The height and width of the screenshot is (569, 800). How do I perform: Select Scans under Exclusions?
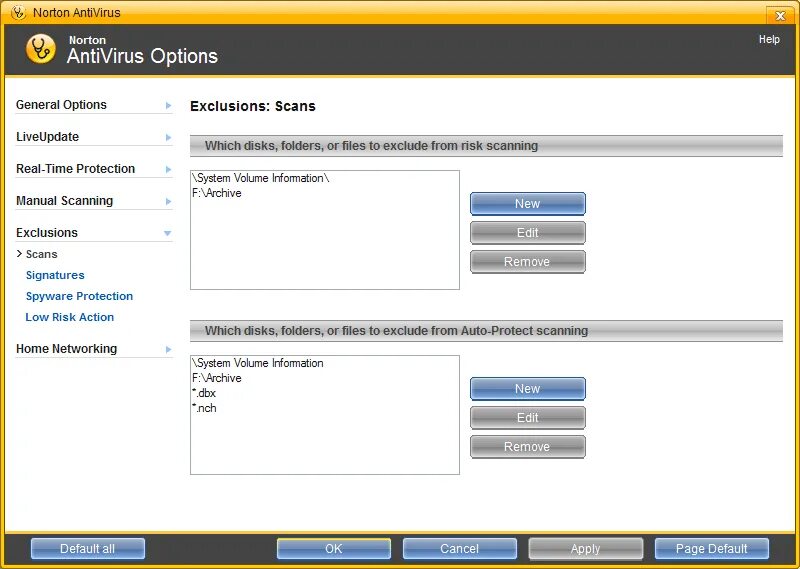(x=41, y=254)
